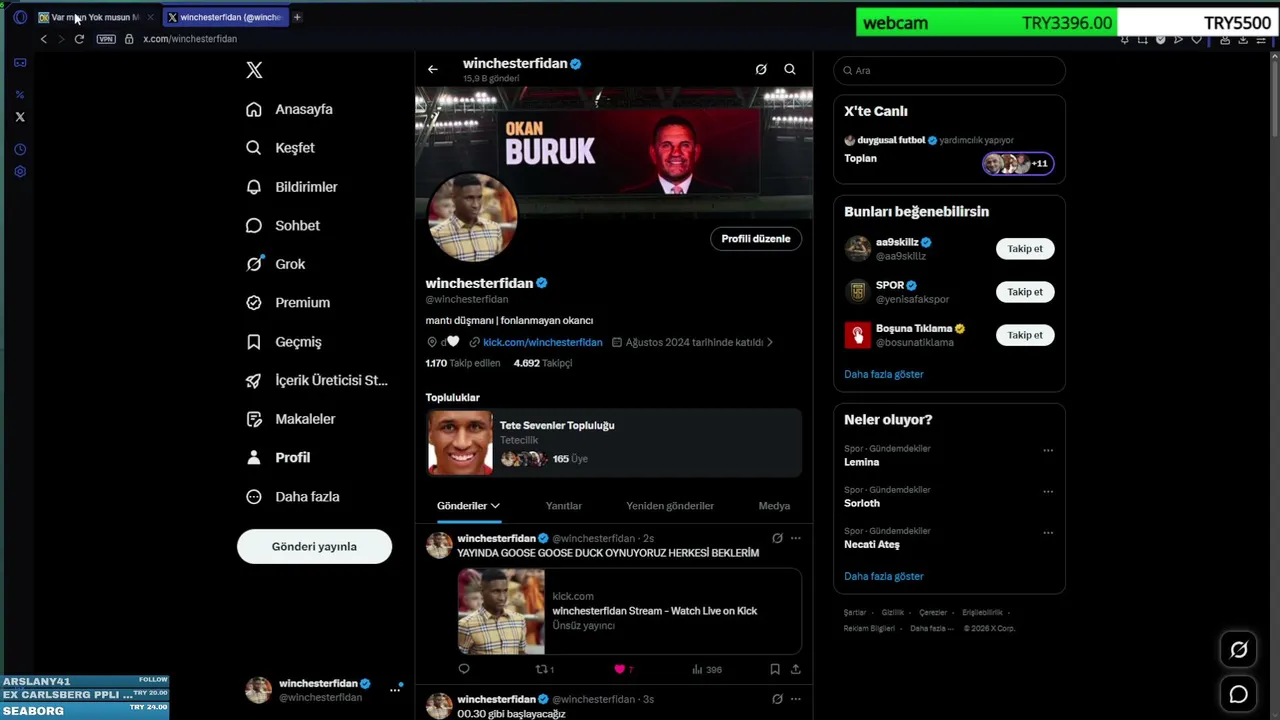
Task: Bookmark the GOOSE GOOSE DUCK post
Action: tap(775, 669)
